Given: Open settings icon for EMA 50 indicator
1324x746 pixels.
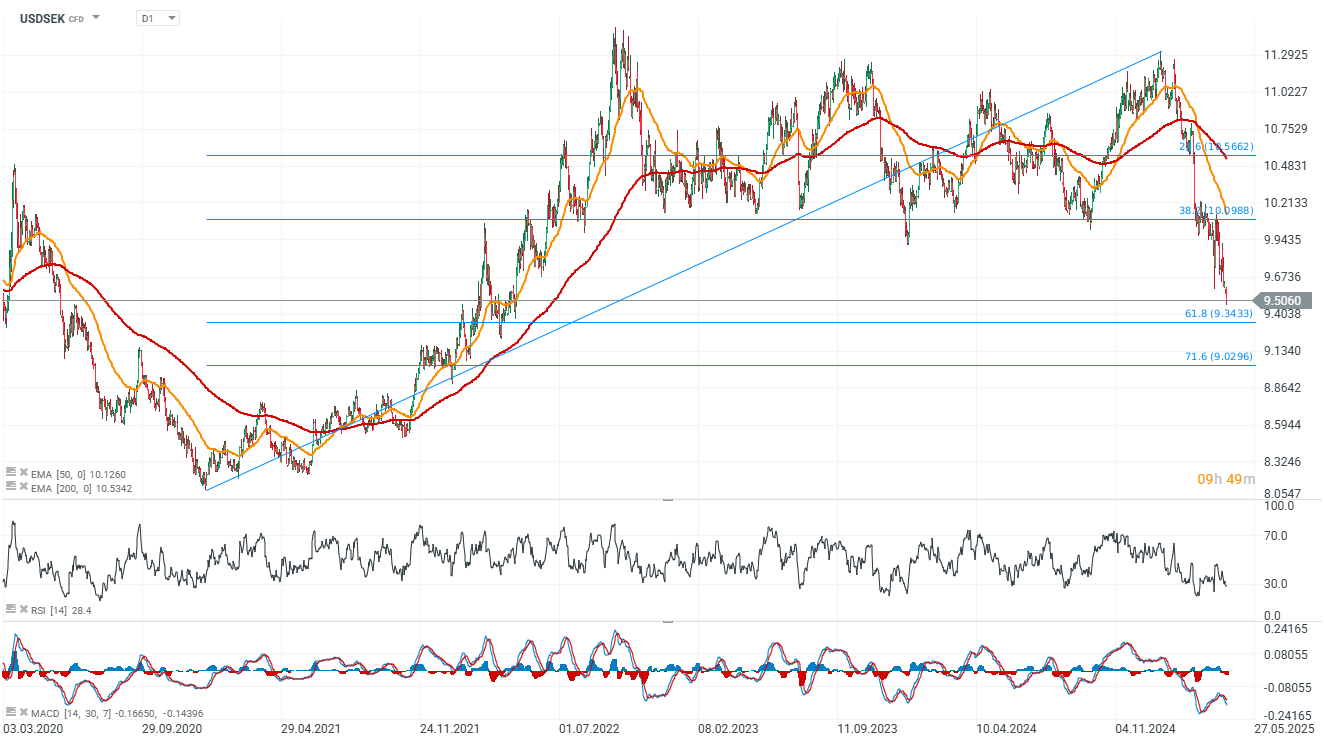Looking at the screenshot, I should click(x=10, y=474).
